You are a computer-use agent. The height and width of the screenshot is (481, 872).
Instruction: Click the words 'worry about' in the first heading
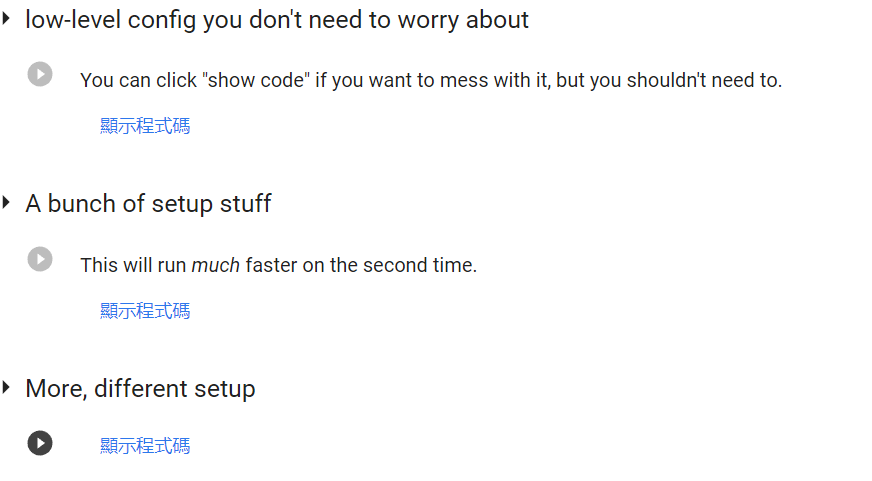tap(463, 20)
